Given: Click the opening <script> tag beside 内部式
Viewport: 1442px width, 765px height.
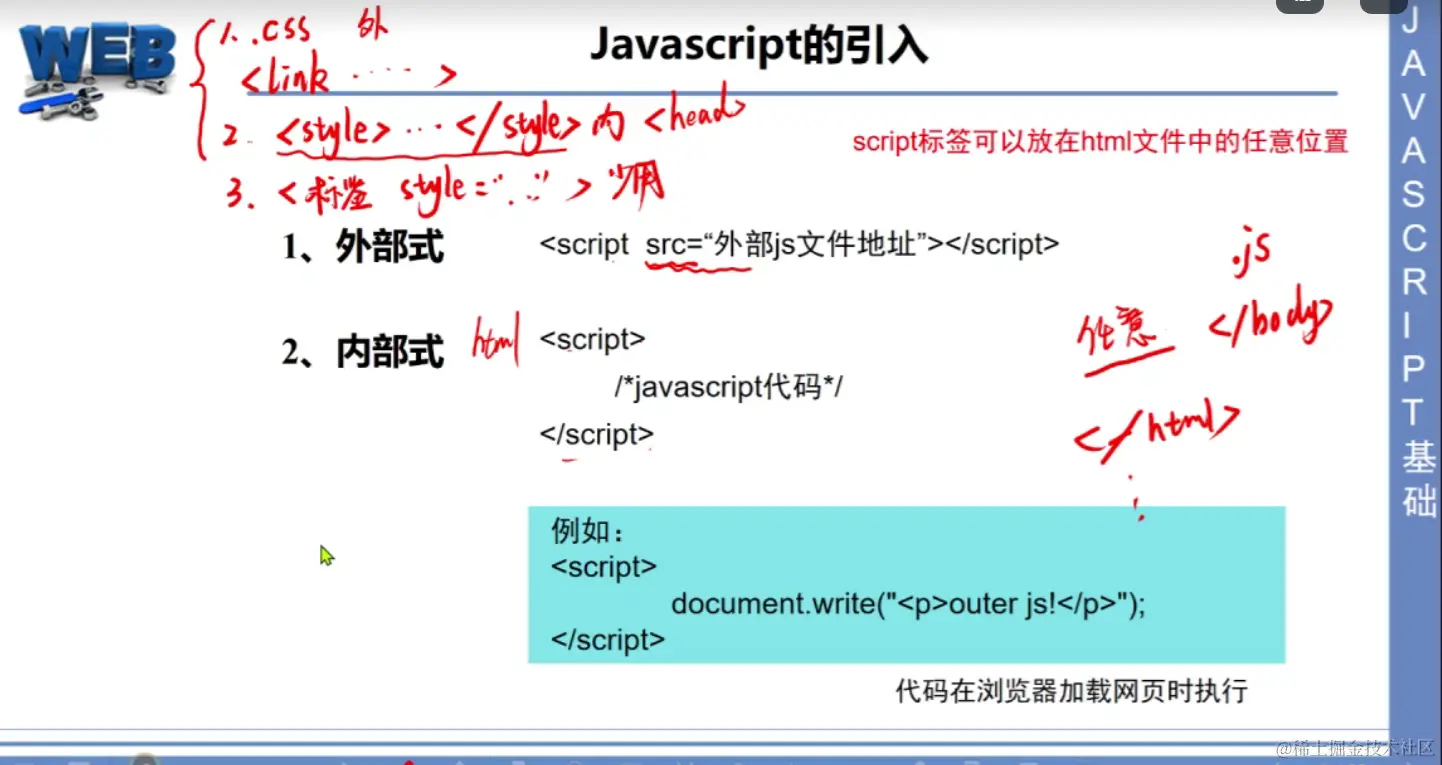Looking at the screenshot, I should (x=592, y=339).
